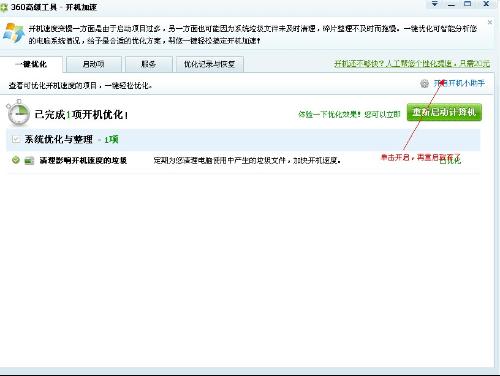
Task: Click the junk cleanup item icon
Action: click(x=29, y=161)
